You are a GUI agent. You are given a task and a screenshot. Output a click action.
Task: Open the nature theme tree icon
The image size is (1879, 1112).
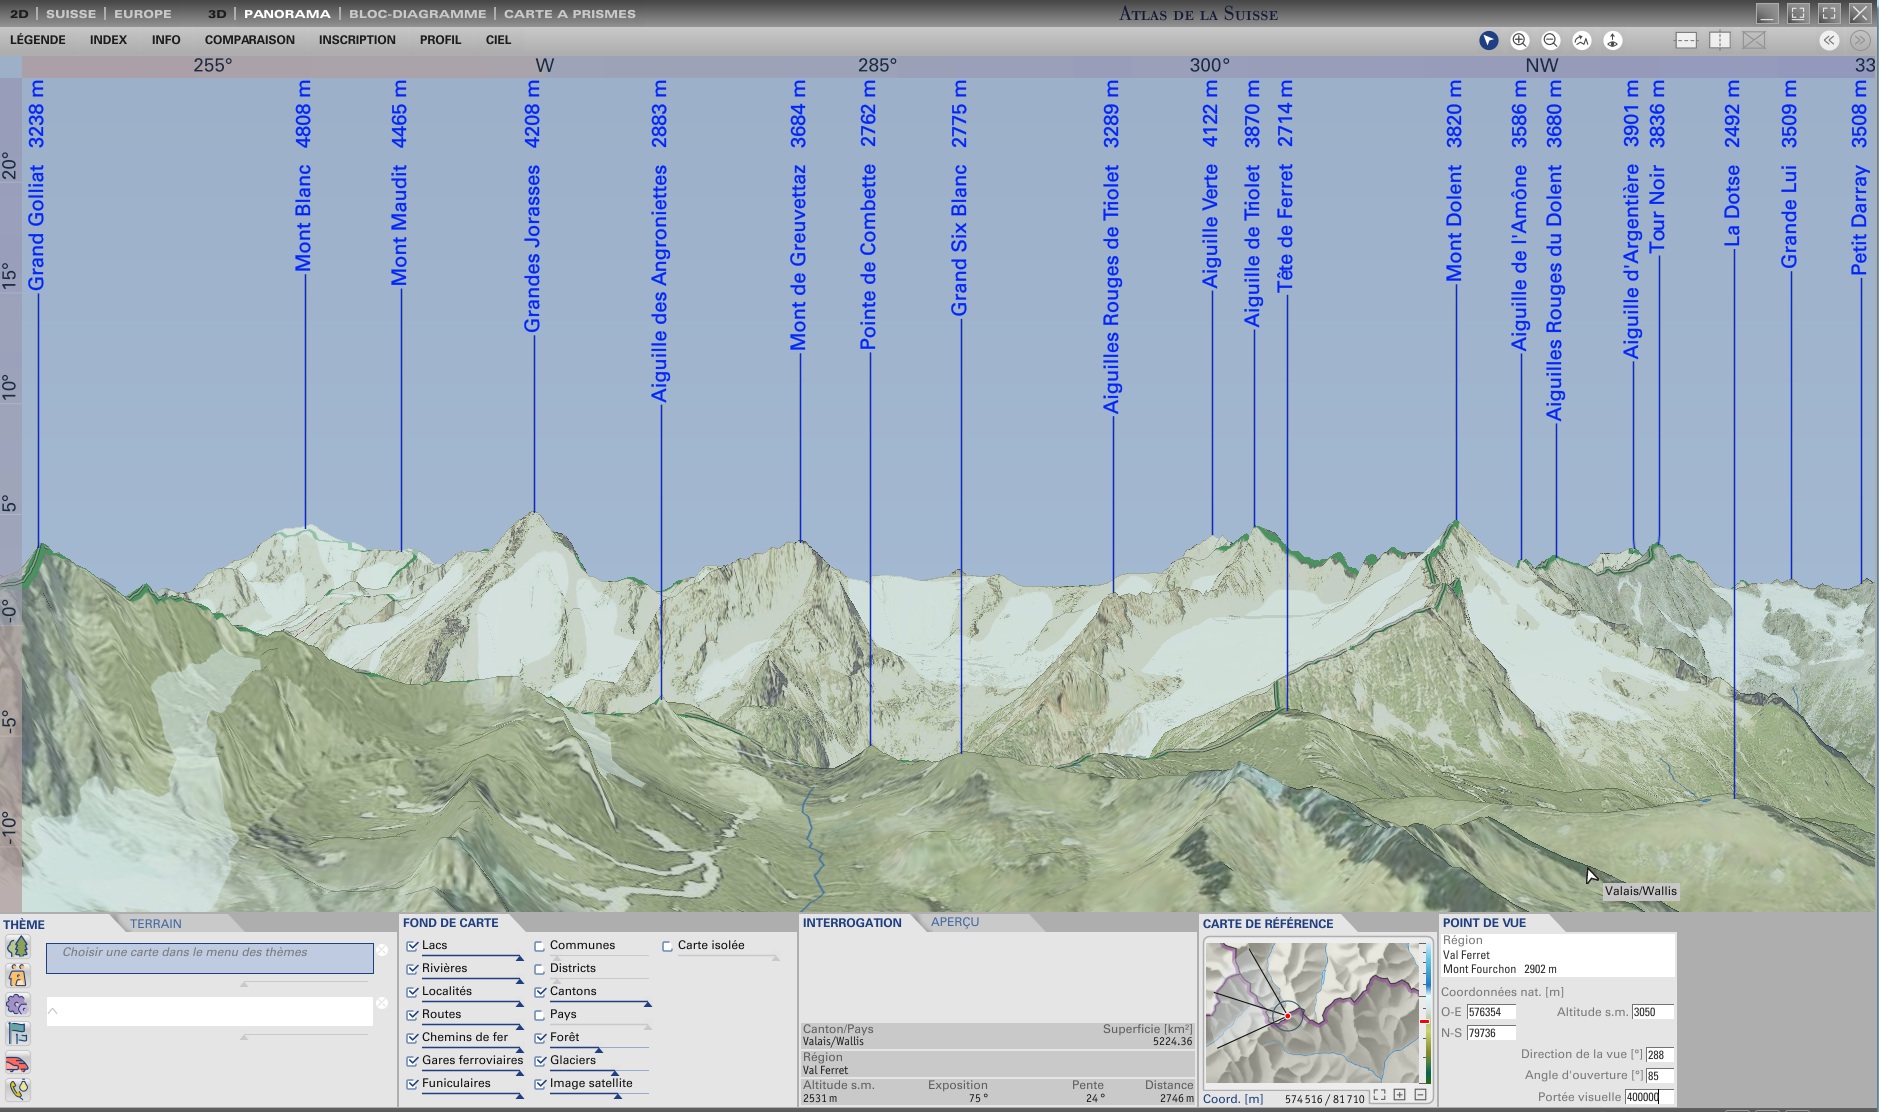[17, 947]
